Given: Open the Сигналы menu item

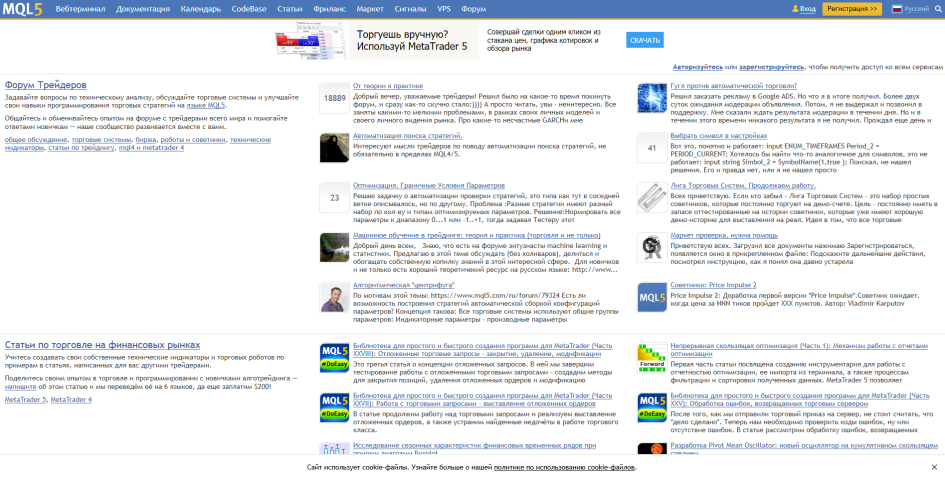Looking at the screenshot, I should [410, 9].
